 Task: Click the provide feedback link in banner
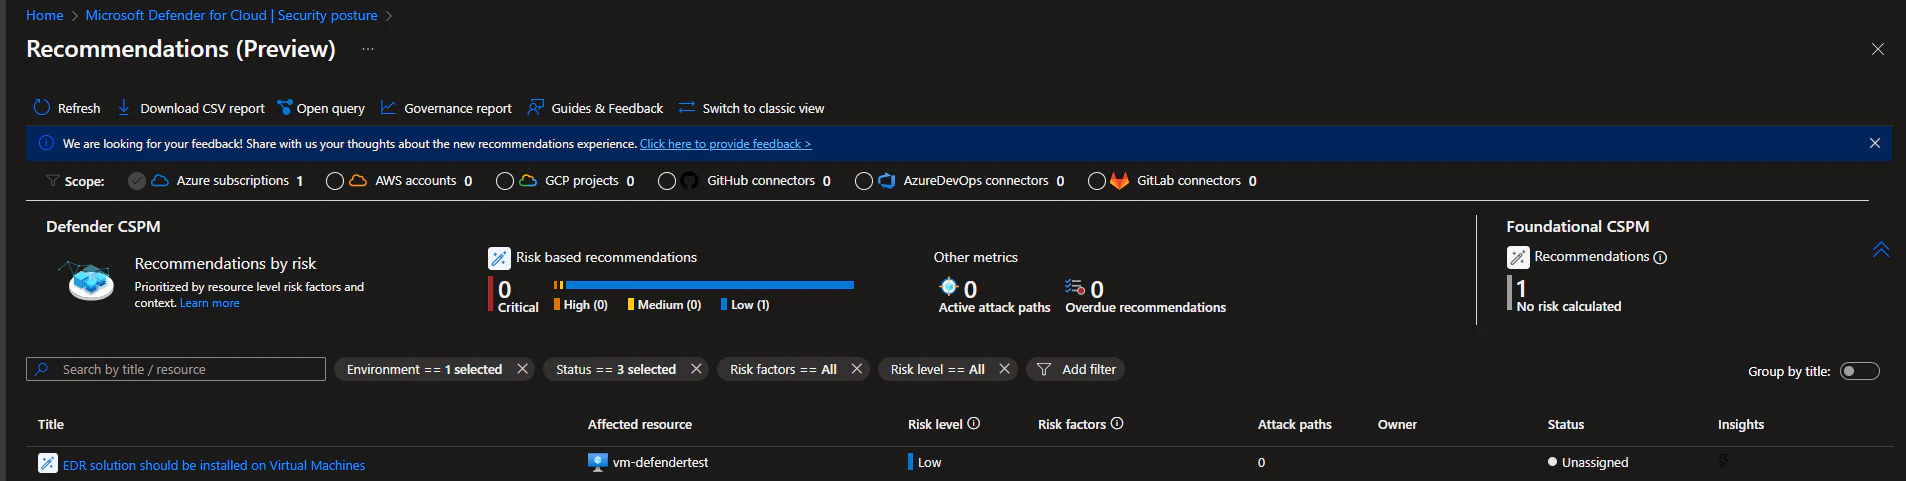pyautogui.click(x=726, y=144)
